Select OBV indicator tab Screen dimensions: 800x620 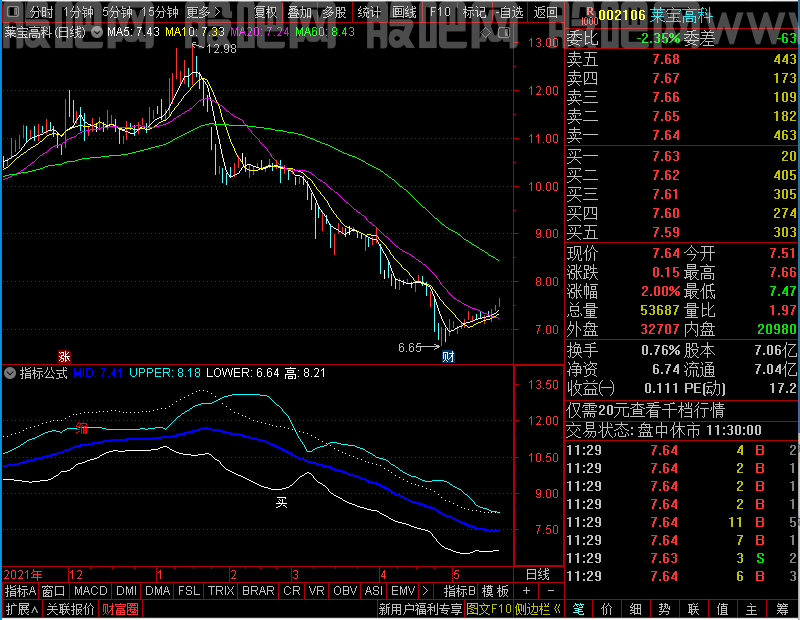click(345, 591)
